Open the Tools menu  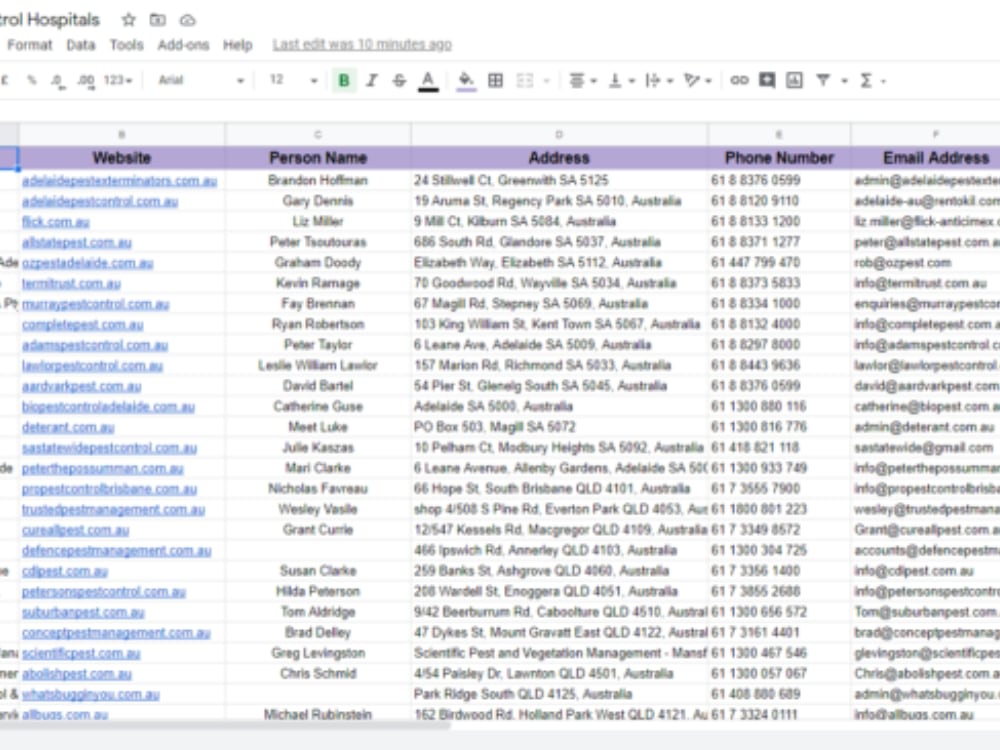126,45
